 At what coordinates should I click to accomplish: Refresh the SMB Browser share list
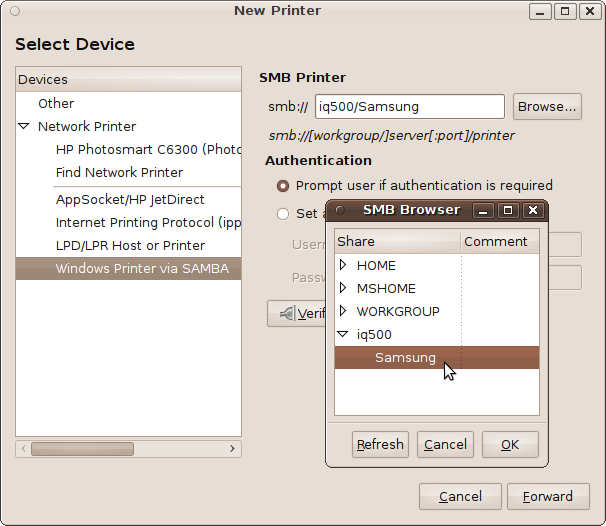pyautogui.click(x=380, y=445)
